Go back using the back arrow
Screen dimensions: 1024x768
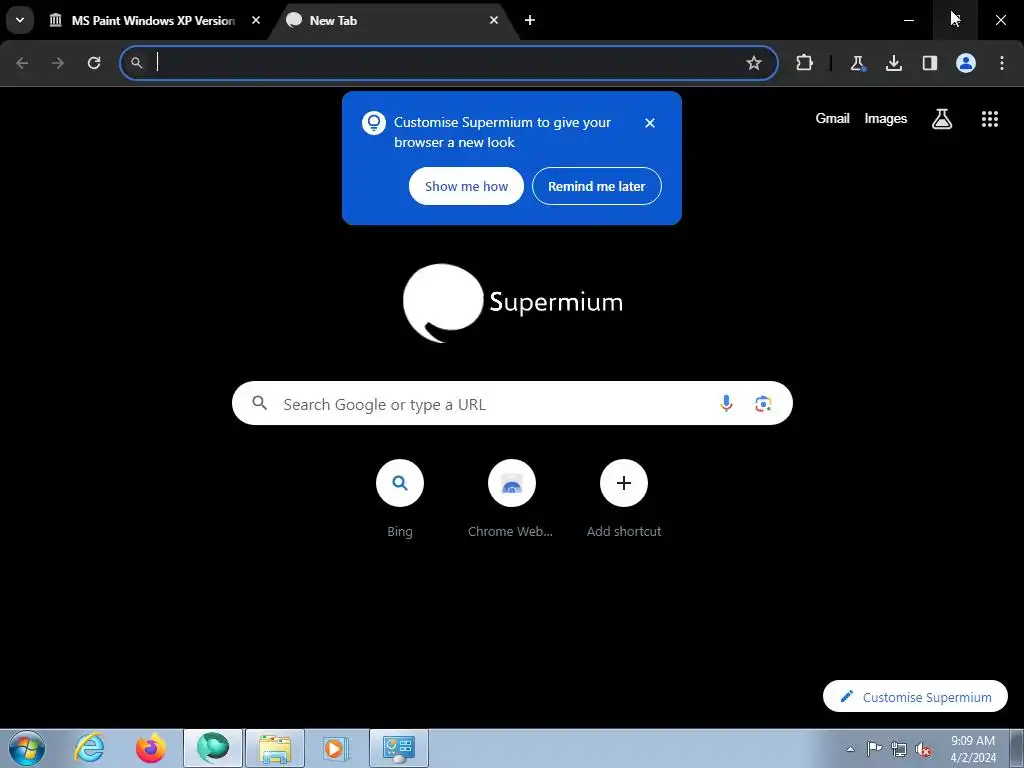22,63
